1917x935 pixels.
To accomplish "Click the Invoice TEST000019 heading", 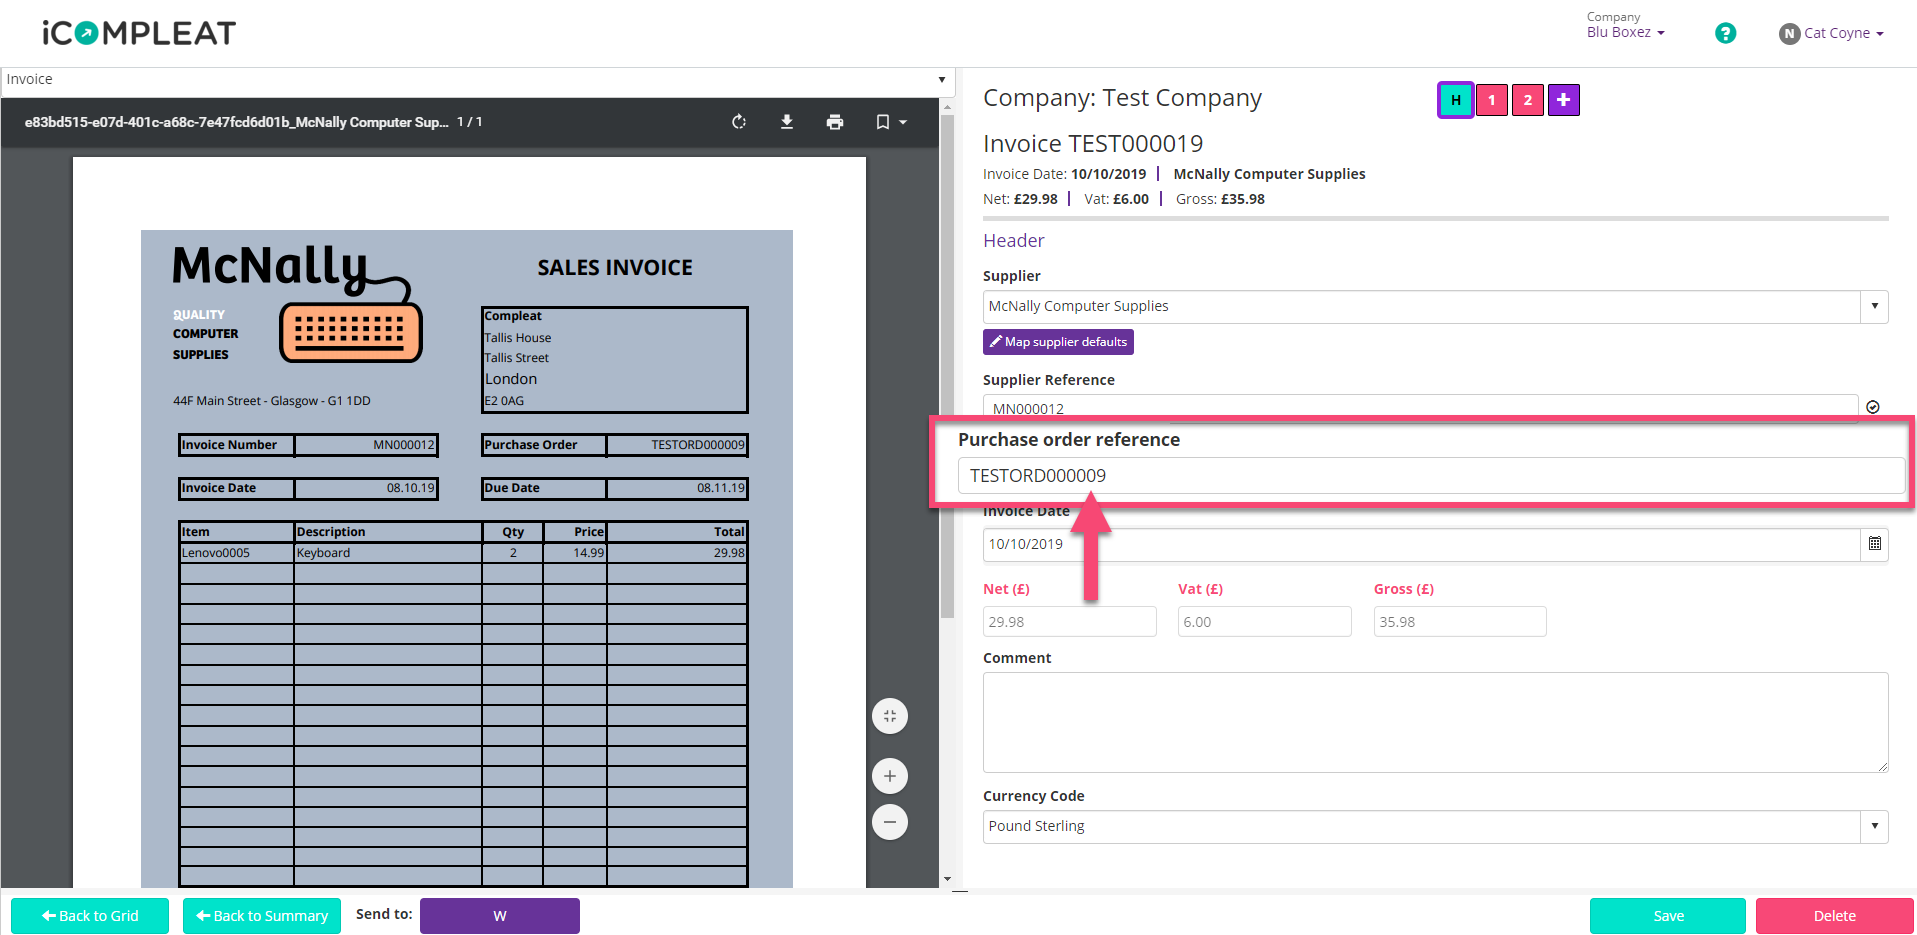I will click(1093, 144).
